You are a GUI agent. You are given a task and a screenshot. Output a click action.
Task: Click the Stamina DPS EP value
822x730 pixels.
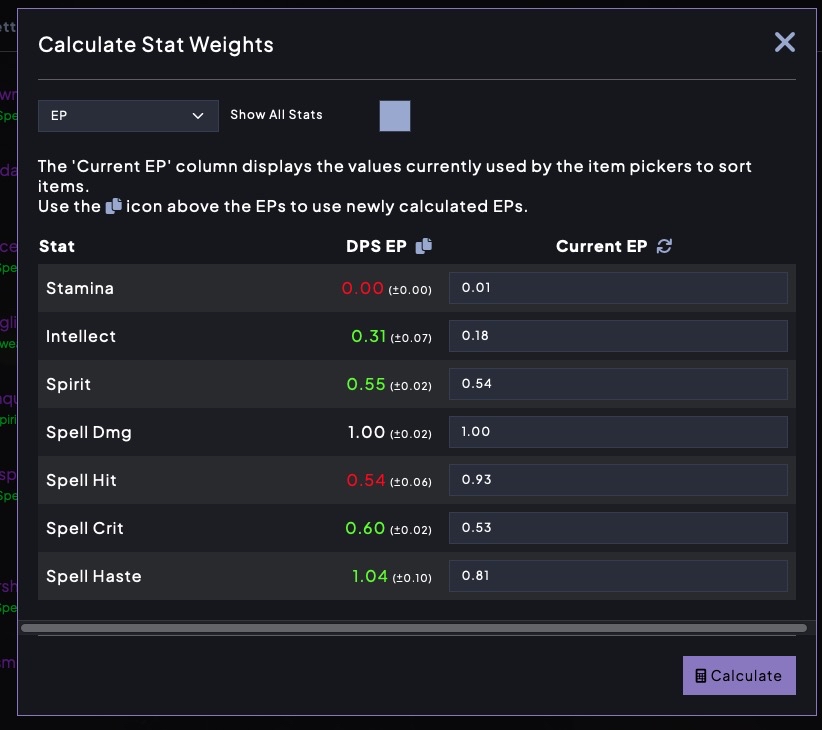tap(363, 288)
